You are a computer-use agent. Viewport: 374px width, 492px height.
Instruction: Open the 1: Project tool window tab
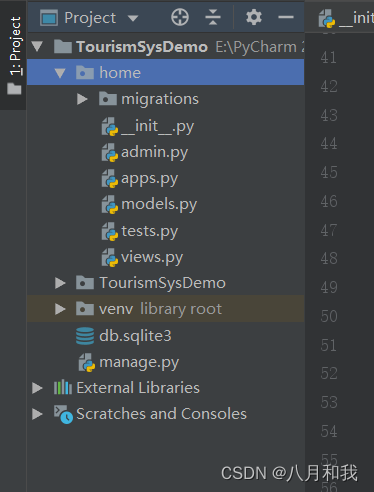click(x=13, y=55)
